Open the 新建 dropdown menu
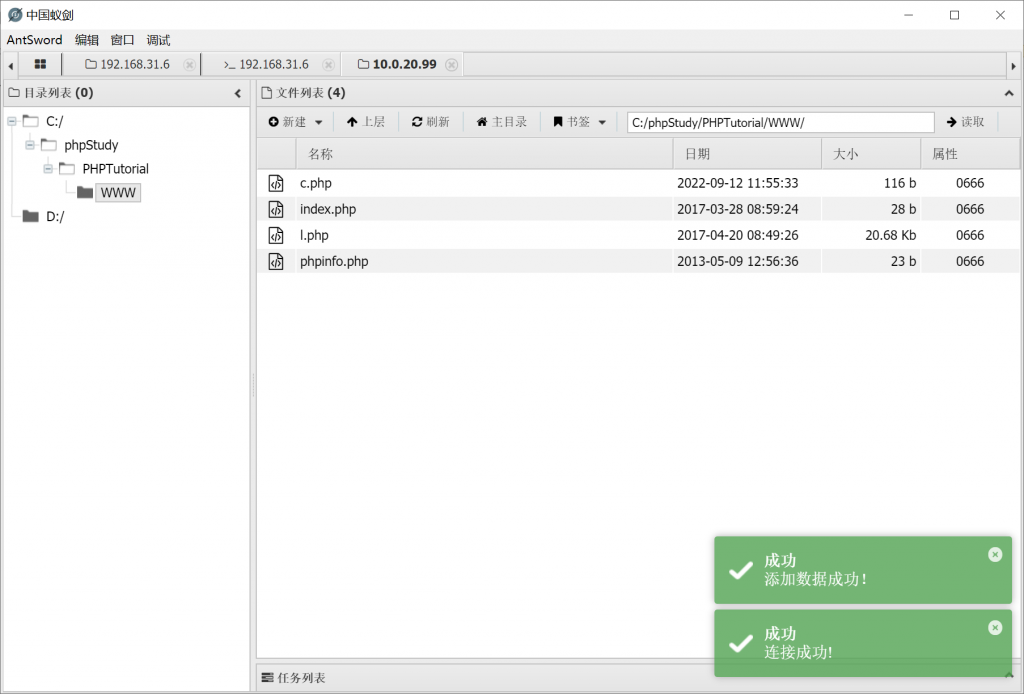Image resolution: width=1024 pixels, height=694 pixels. point(295,122)
